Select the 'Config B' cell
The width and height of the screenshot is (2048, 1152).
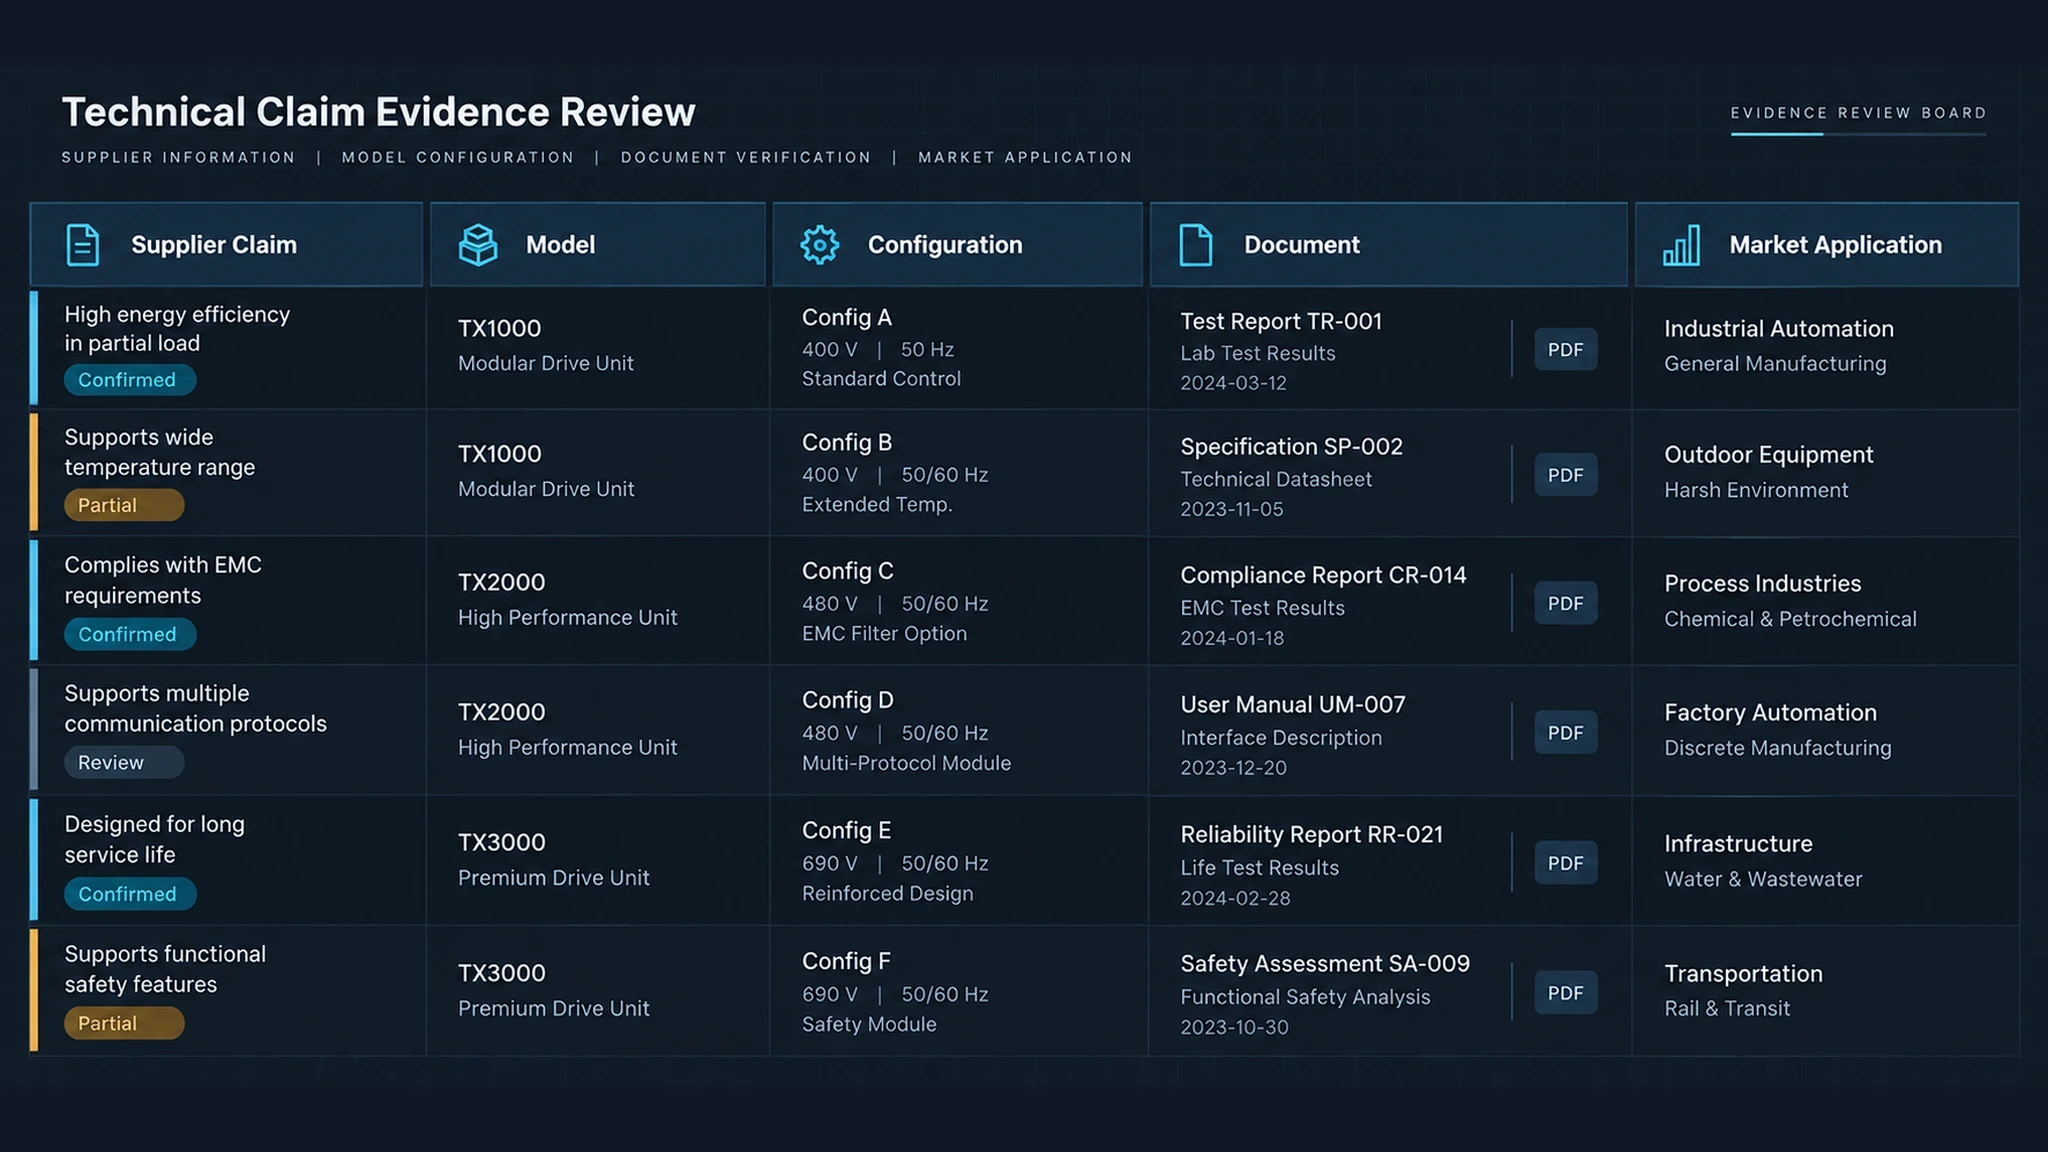[x=959, y=473]
